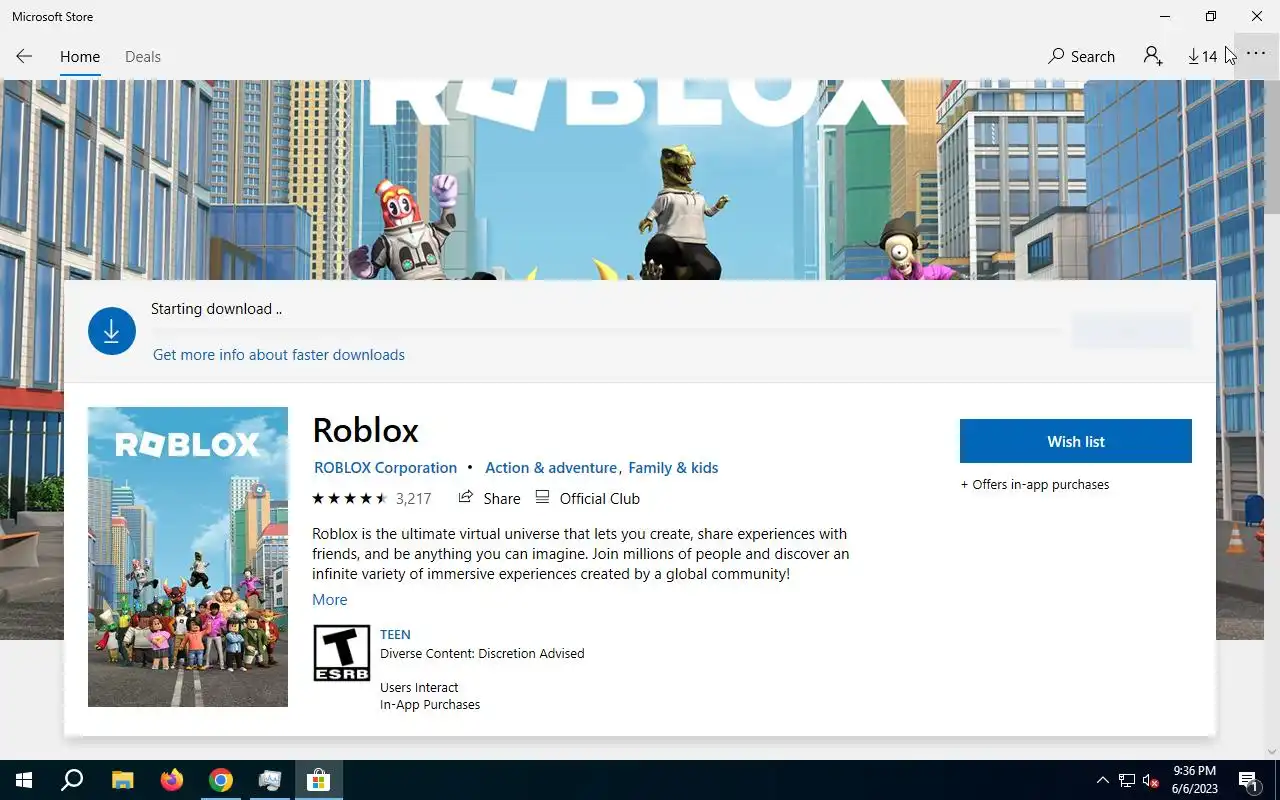Screen dimensions: 1280x800
Task: Minimize the Microsoft Store window
Action: (x=1165, y=16)
